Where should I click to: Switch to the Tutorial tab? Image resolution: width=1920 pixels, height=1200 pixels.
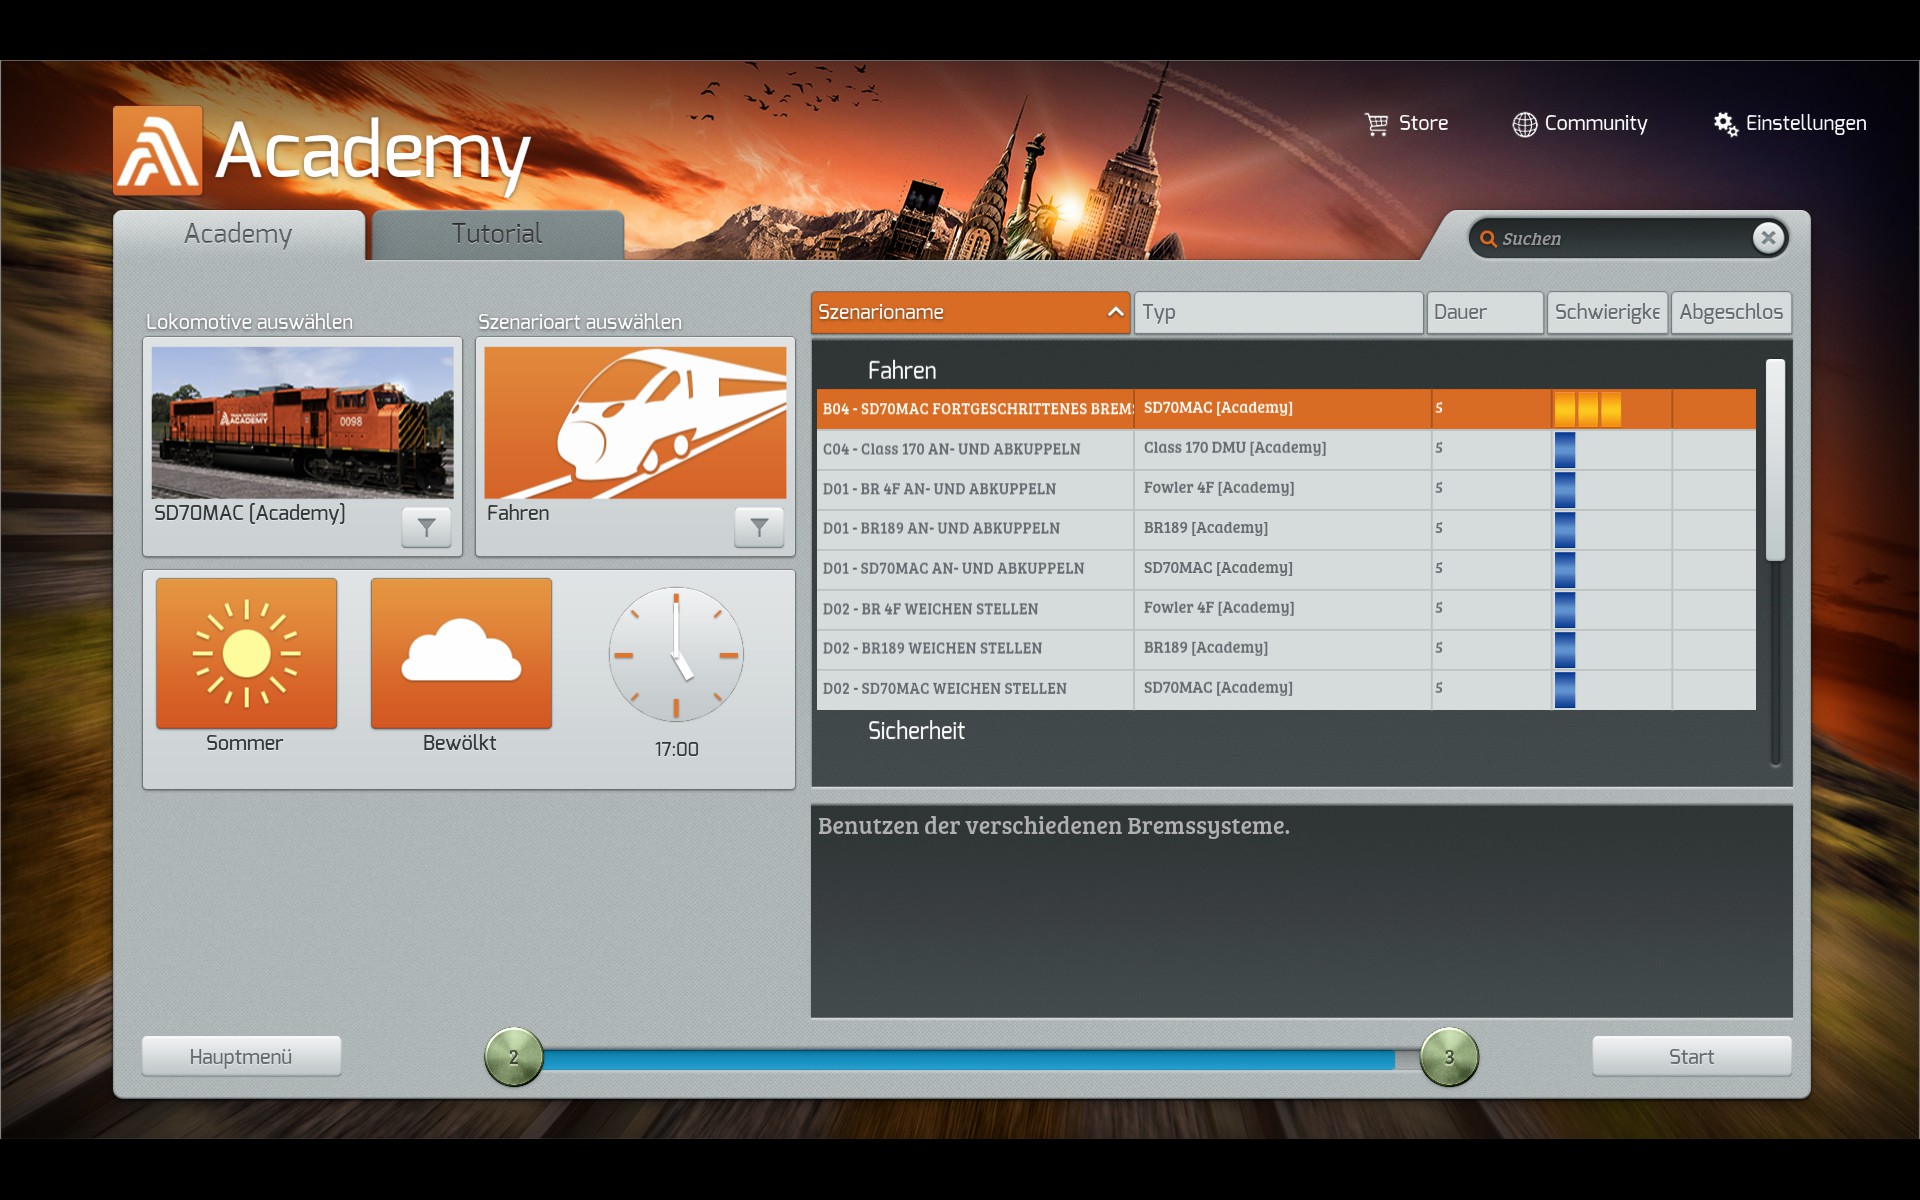pos(497,234)
